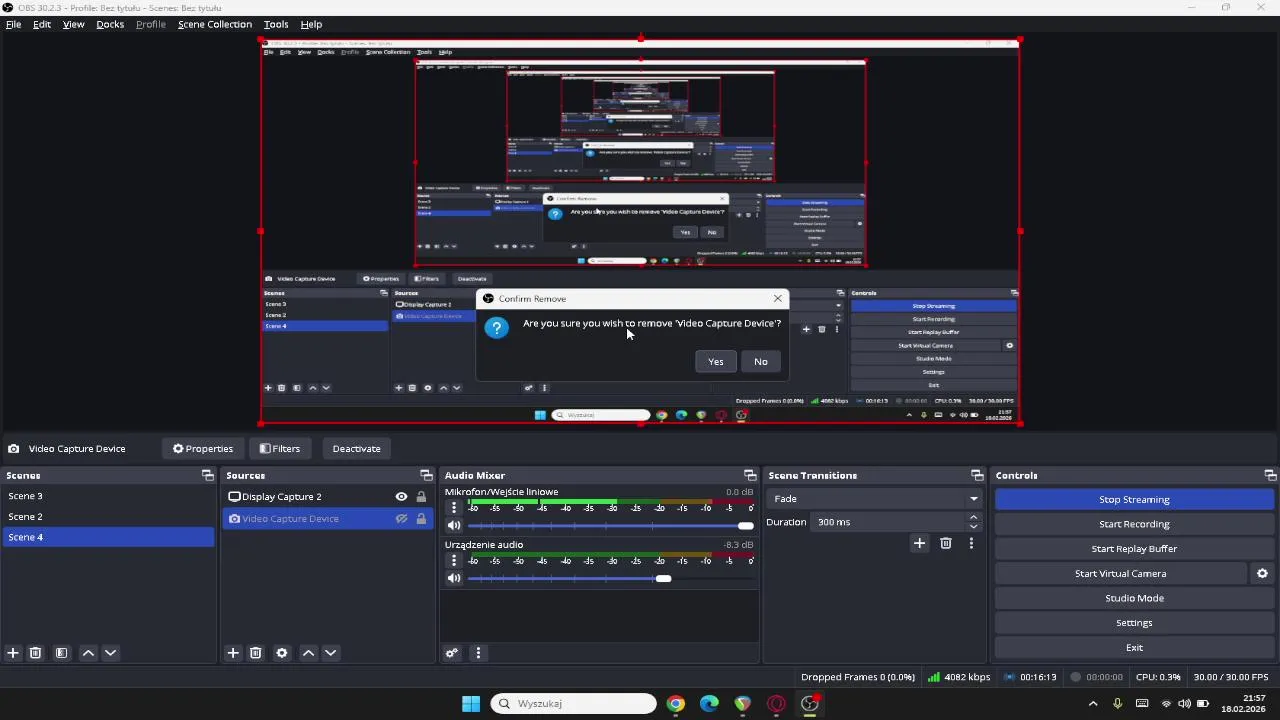Open the File menu

tap(14, 24)
